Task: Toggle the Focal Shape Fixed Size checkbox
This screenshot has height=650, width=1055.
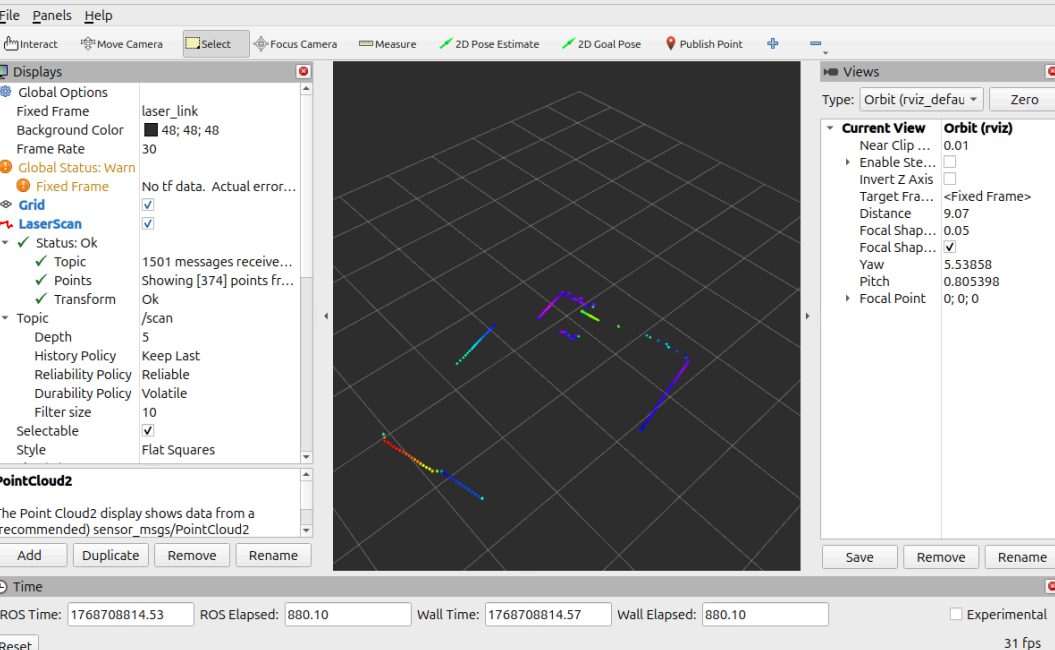Action: (949, 247)
